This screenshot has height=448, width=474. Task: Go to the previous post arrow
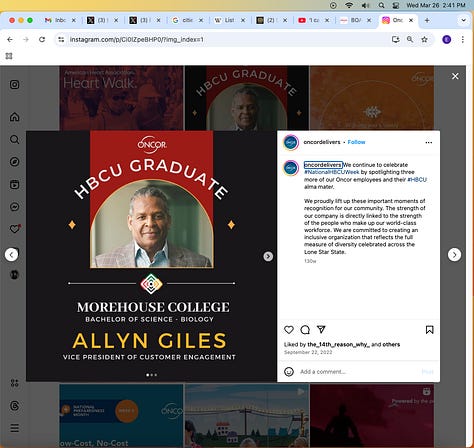tap(11, 255)
